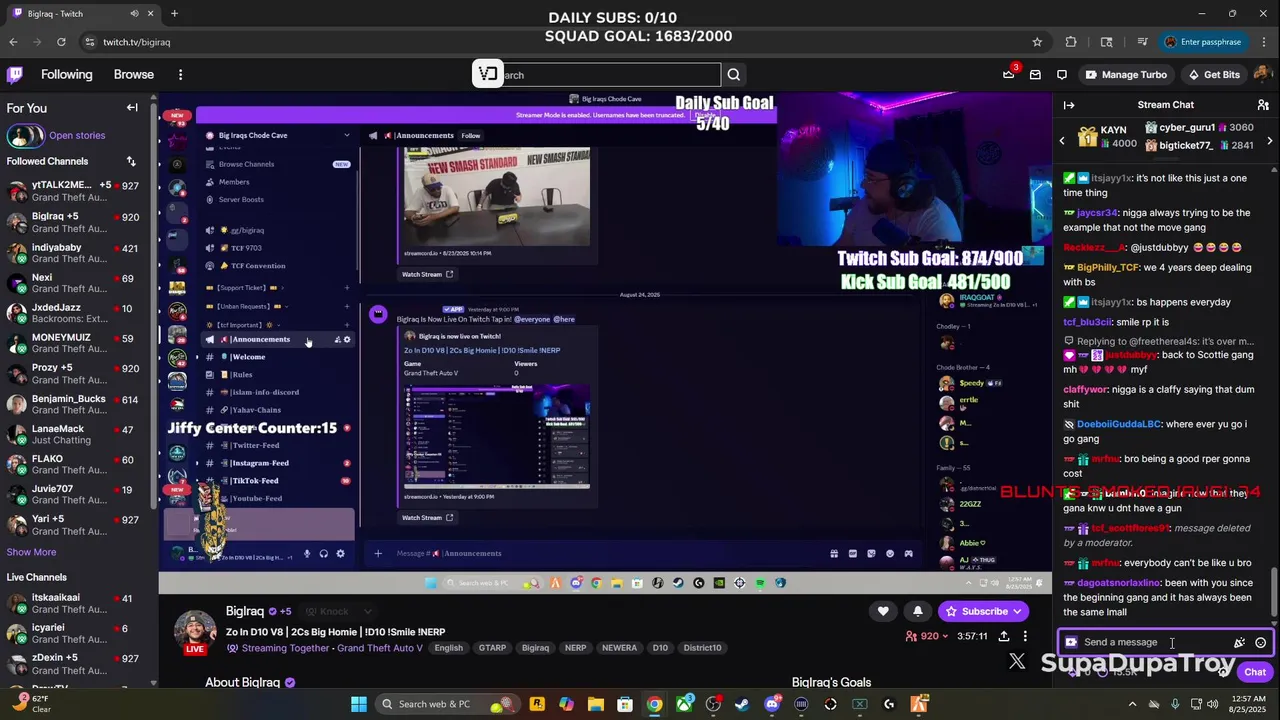Click the Enter passphrase profile button
The width and height of the screenshot is (1280, 720).
tap(1203, 42)
